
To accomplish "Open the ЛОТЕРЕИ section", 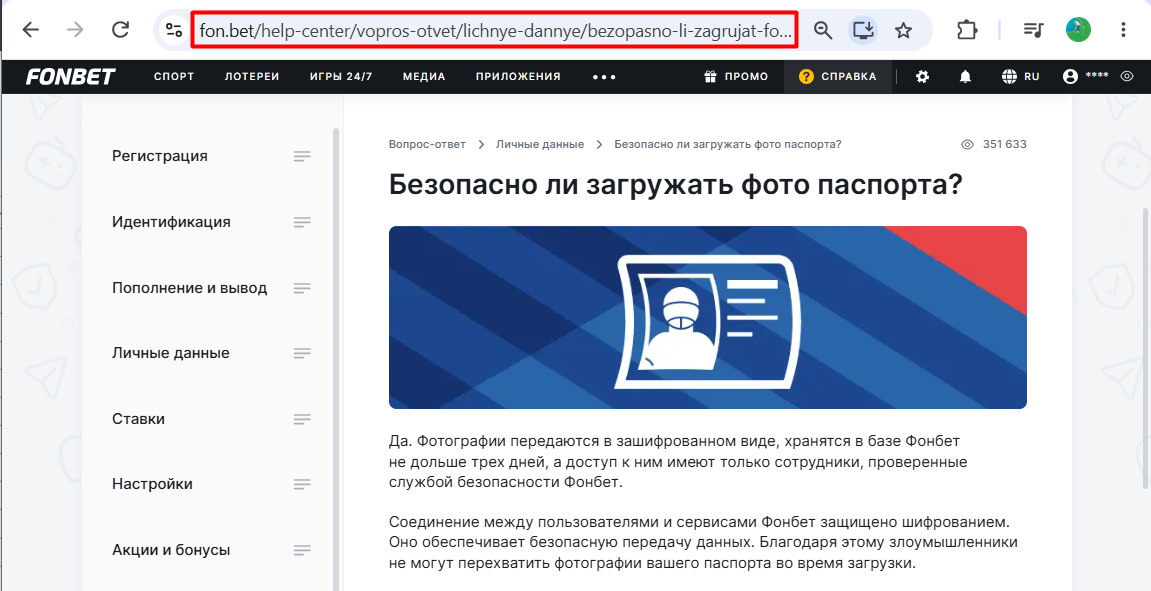I will click(x=252, y=76).
